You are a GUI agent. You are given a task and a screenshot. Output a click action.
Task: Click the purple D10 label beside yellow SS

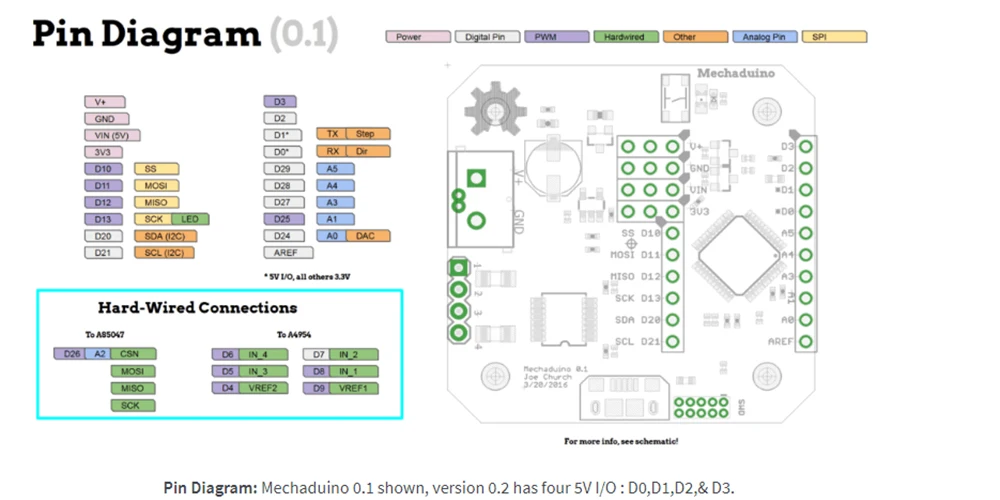(103, 169)
